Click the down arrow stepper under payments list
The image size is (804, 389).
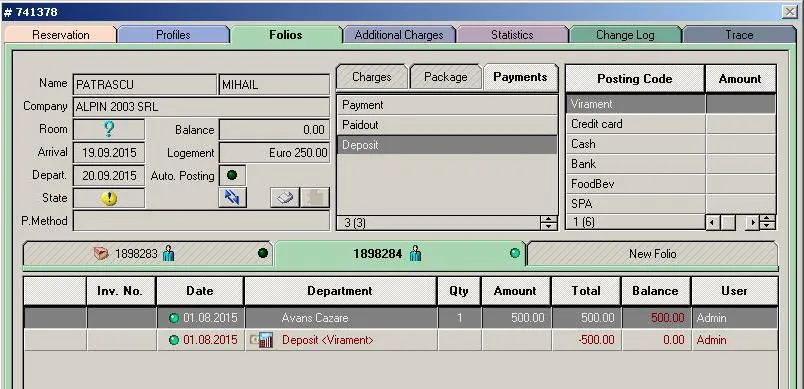549,226
